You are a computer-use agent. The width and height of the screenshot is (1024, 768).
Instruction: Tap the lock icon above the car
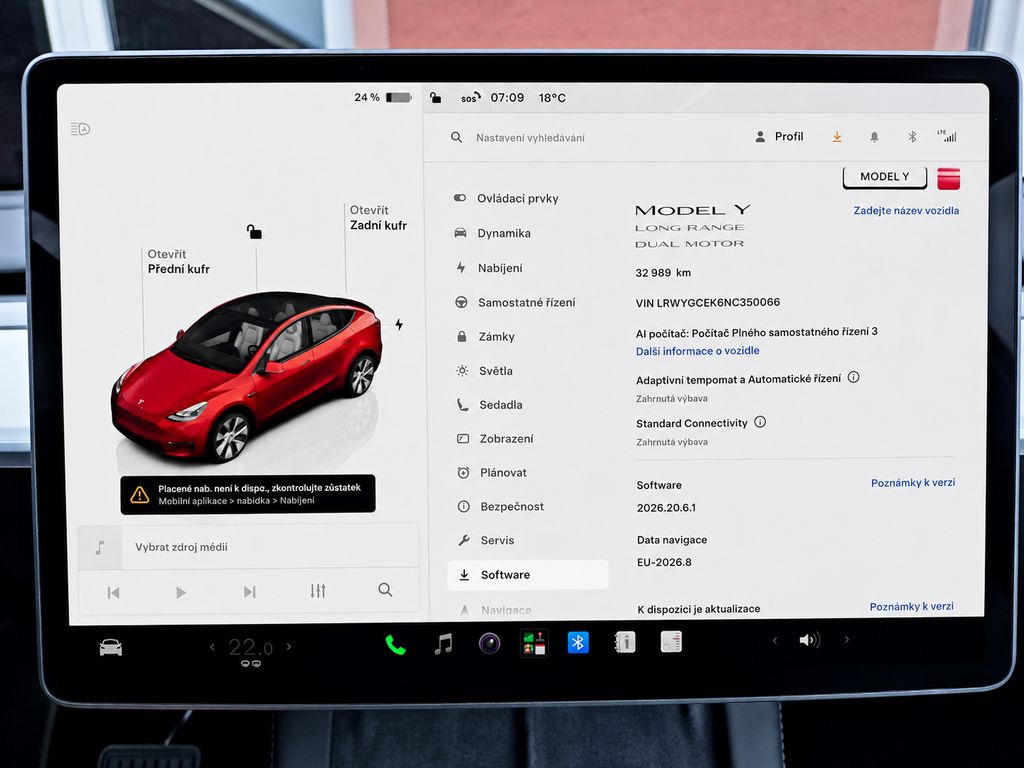click(254, 231)
